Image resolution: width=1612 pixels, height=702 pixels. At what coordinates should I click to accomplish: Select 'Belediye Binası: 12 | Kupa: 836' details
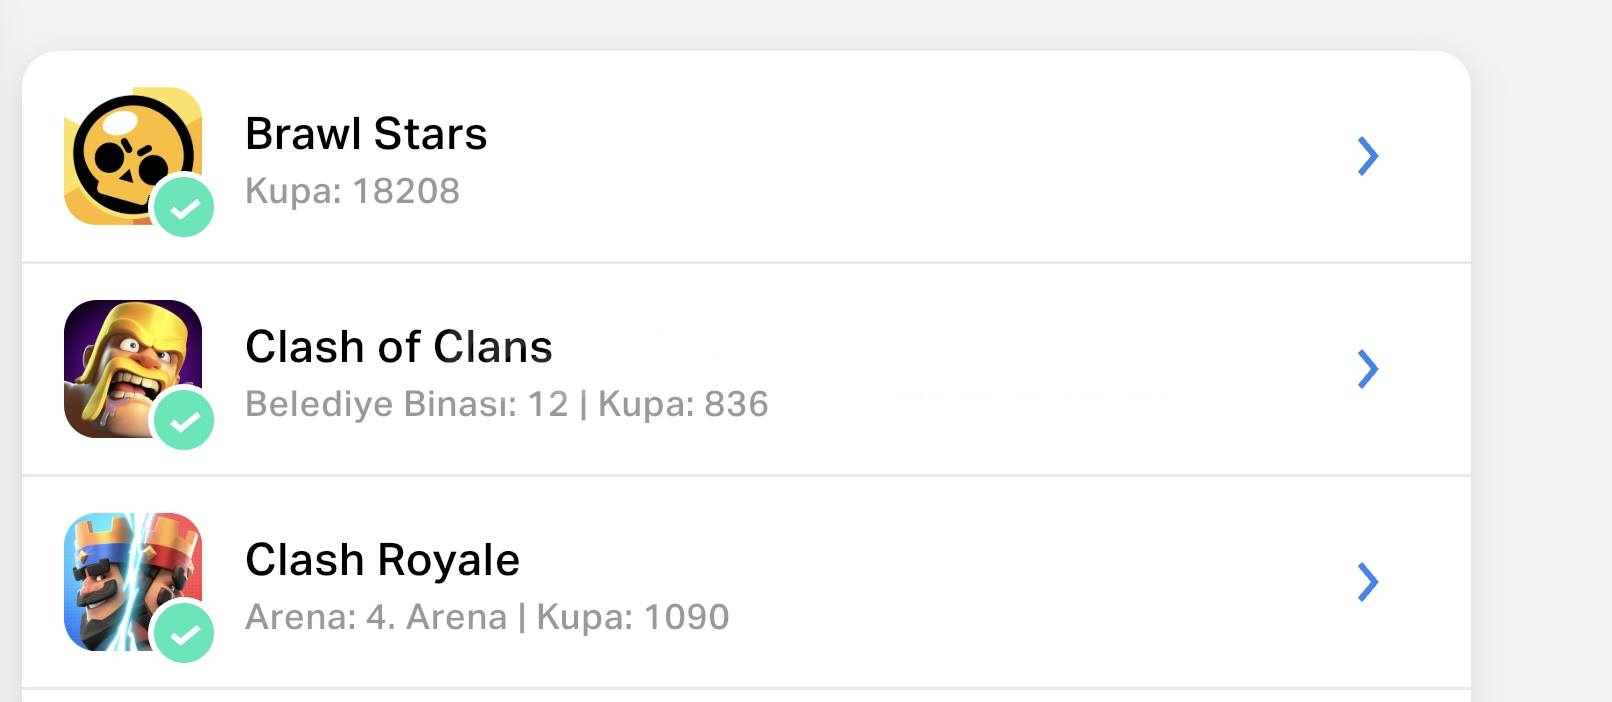pyautogui.click(x=507, y=404)
